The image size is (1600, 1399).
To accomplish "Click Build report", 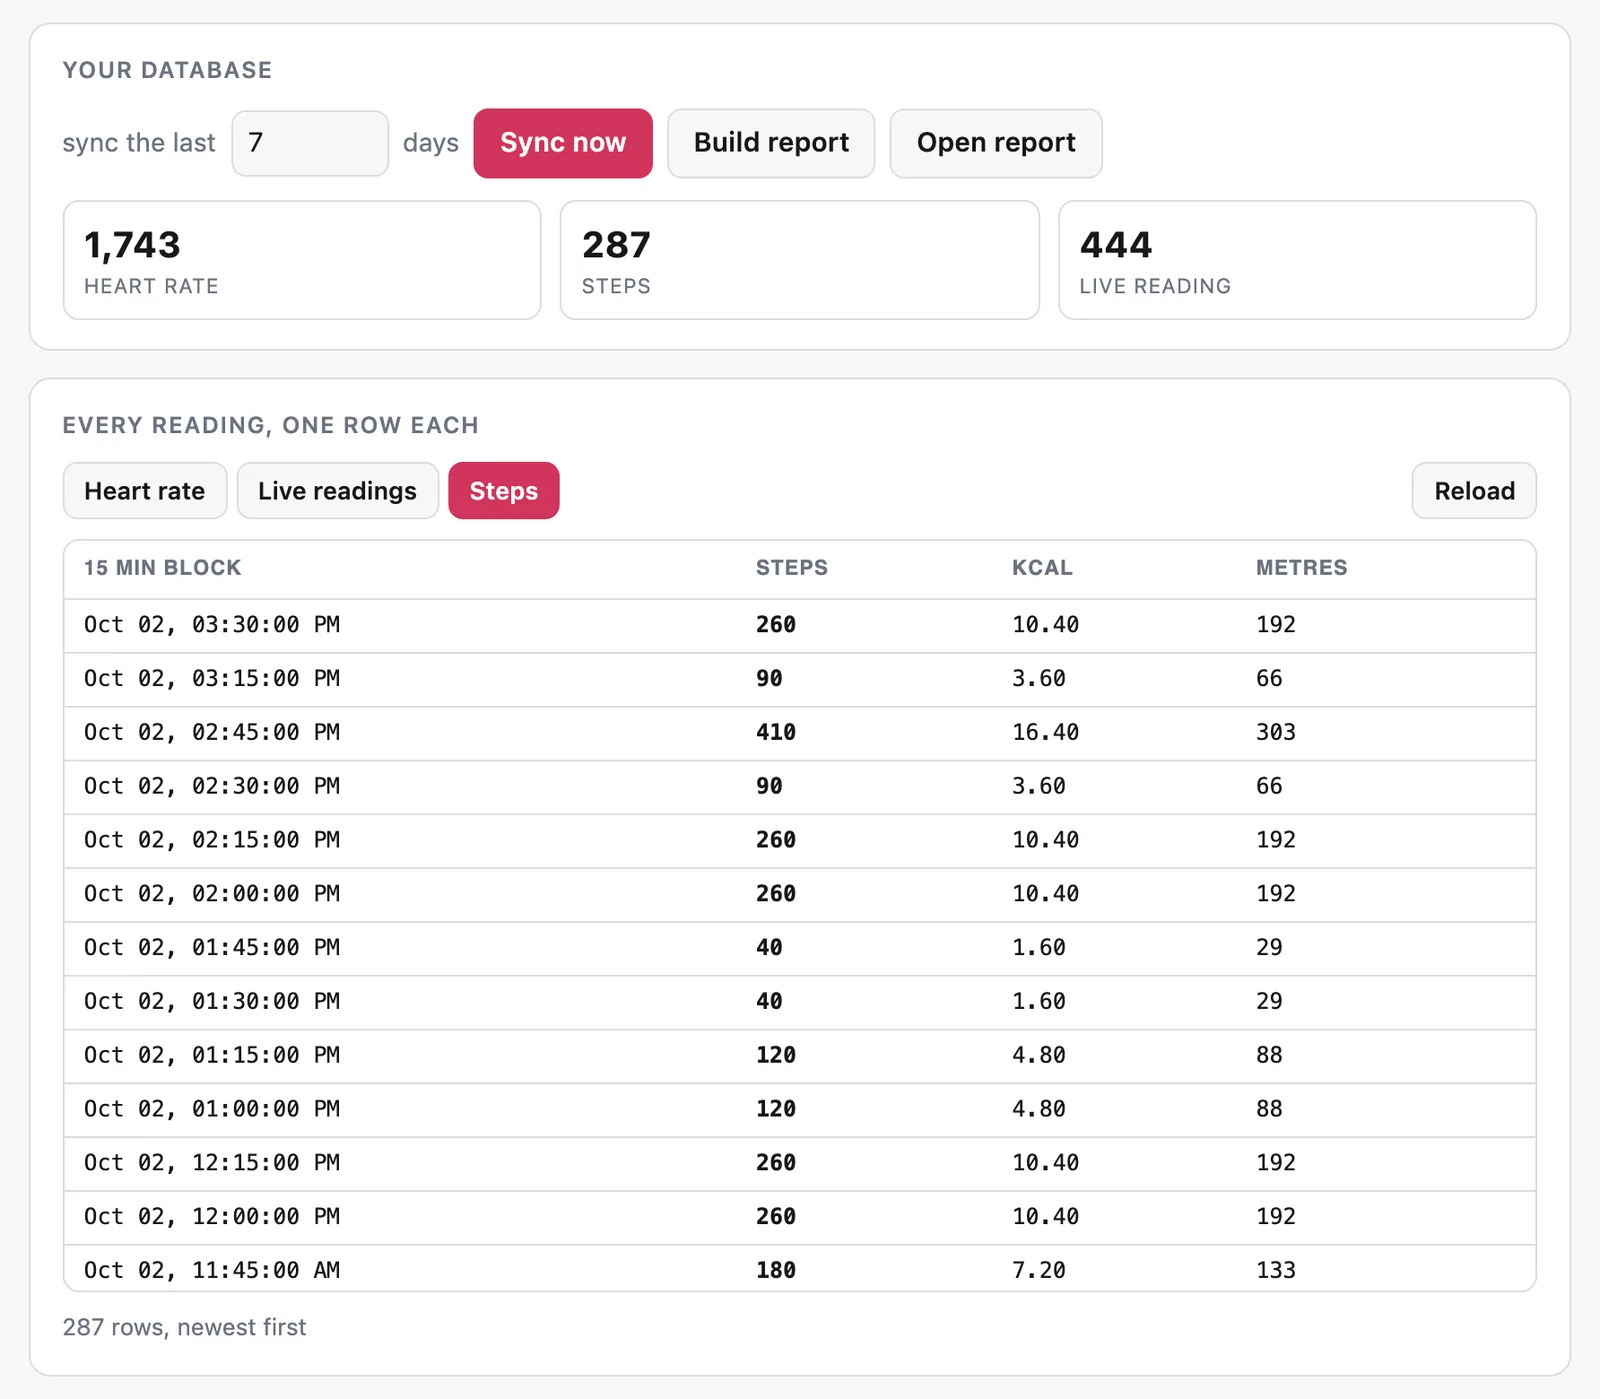I will tap(771, 143).
